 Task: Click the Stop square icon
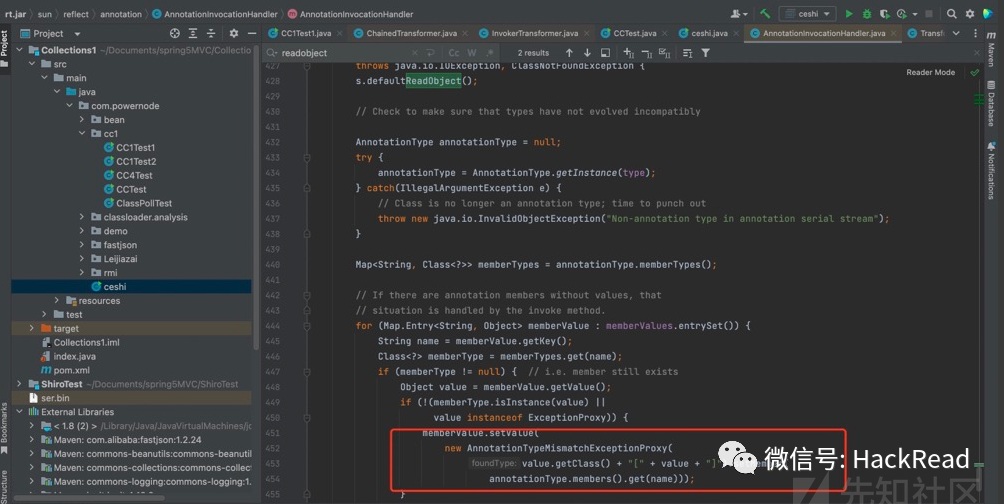[x=928, y=13]
